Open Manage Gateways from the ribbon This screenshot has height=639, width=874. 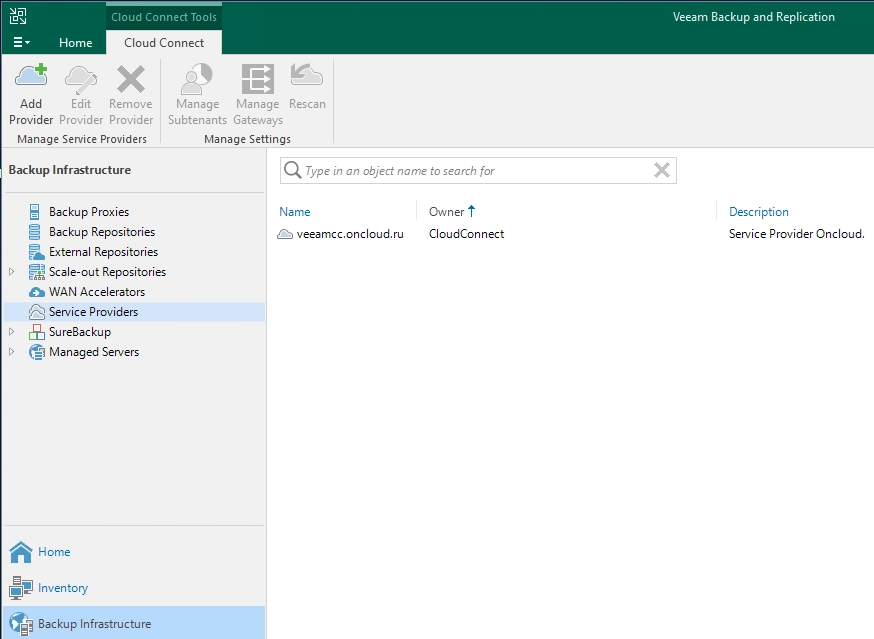coord(258,94)
